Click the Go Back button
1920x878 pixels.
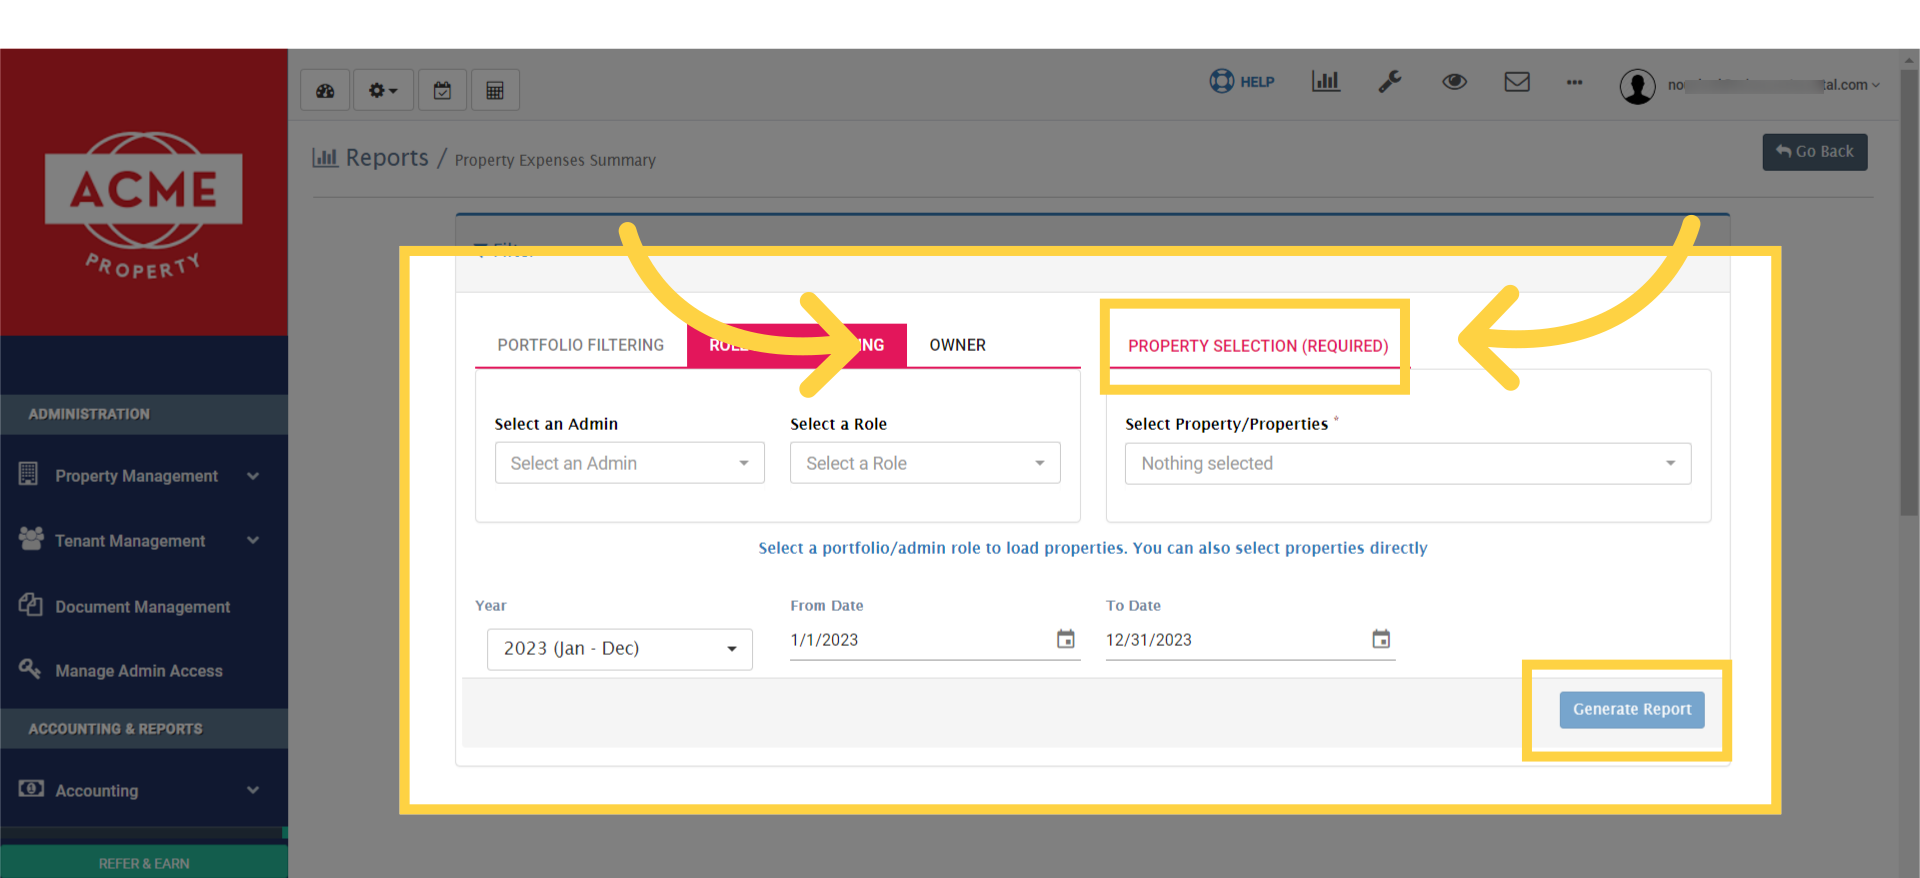tap(1815, 152)
